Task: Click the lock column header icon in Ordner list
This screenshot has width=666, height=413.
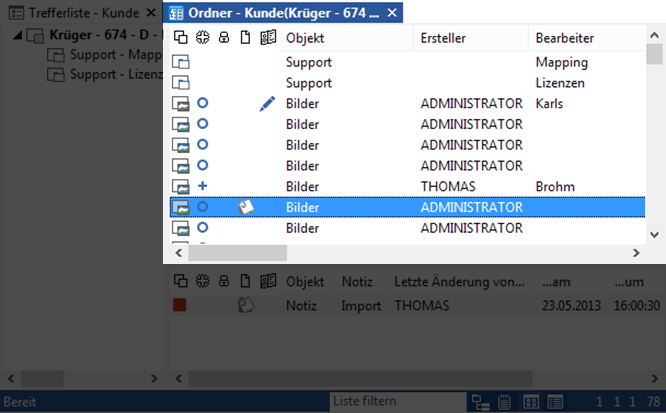Action: click(223, 38)
